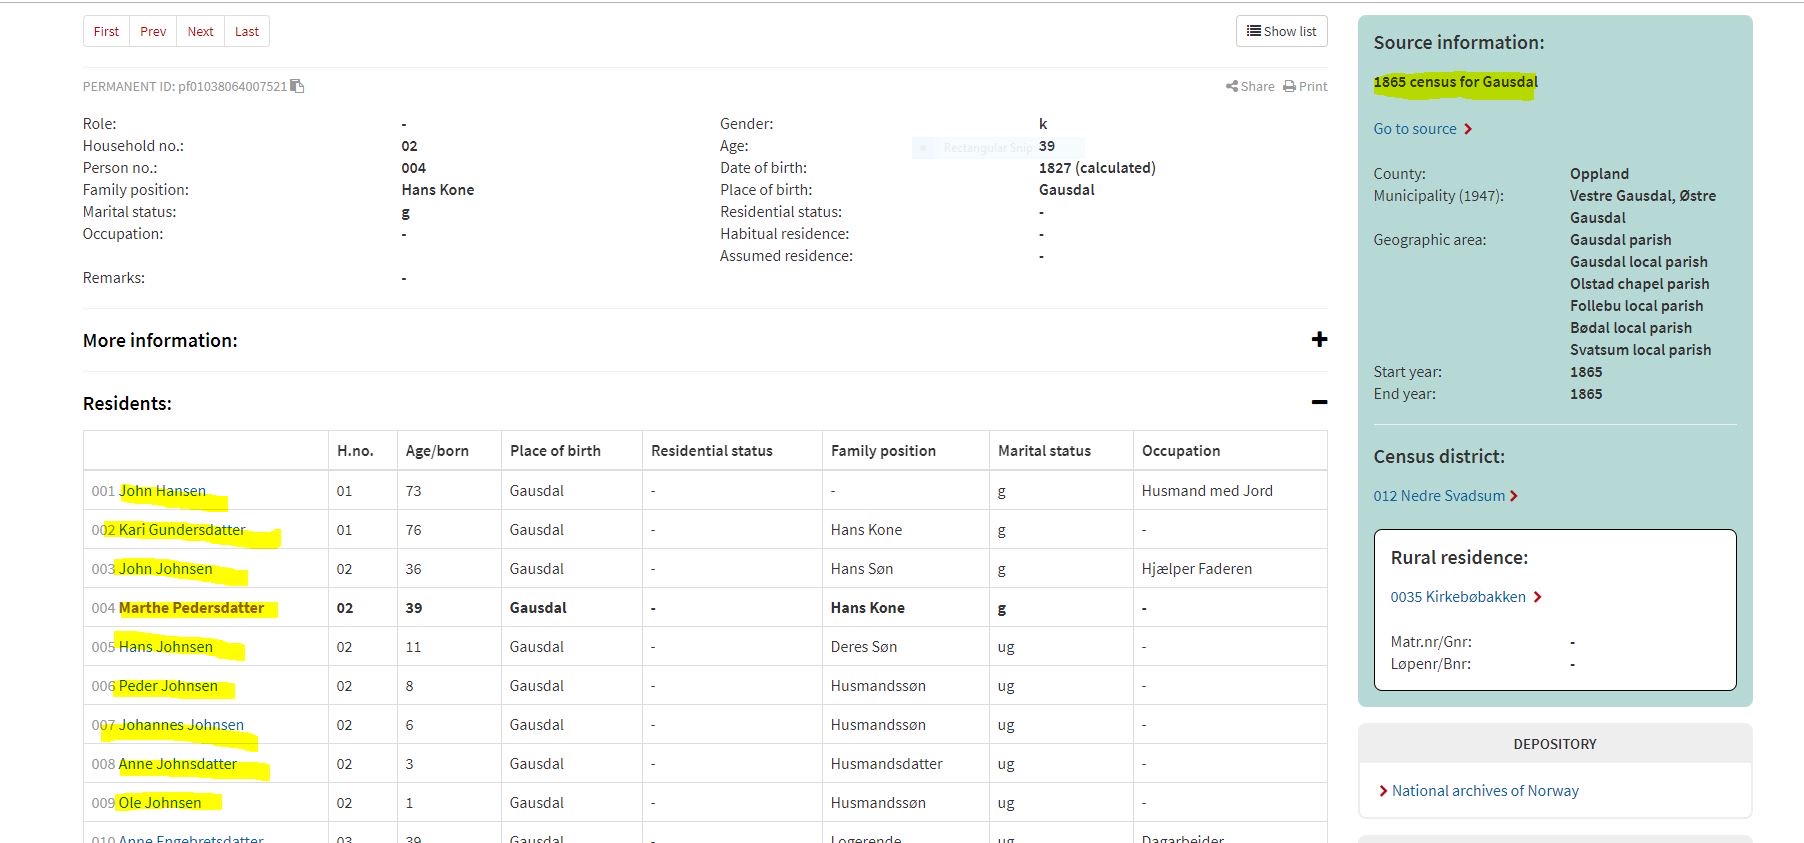
Task: Go to the Next record
Action: (x=200, y=31)
